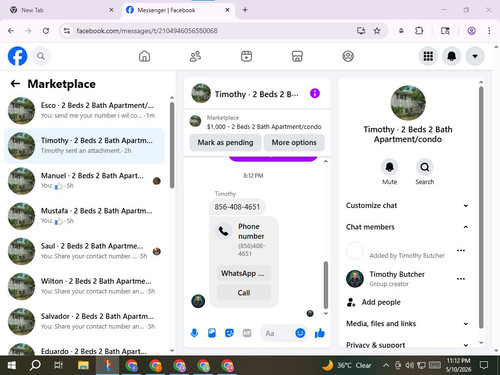This screenshot has height=375, width=500.
Task: Open the Facebook search magnifier icon
Action: pyautogui.click(x=41, y=56)
